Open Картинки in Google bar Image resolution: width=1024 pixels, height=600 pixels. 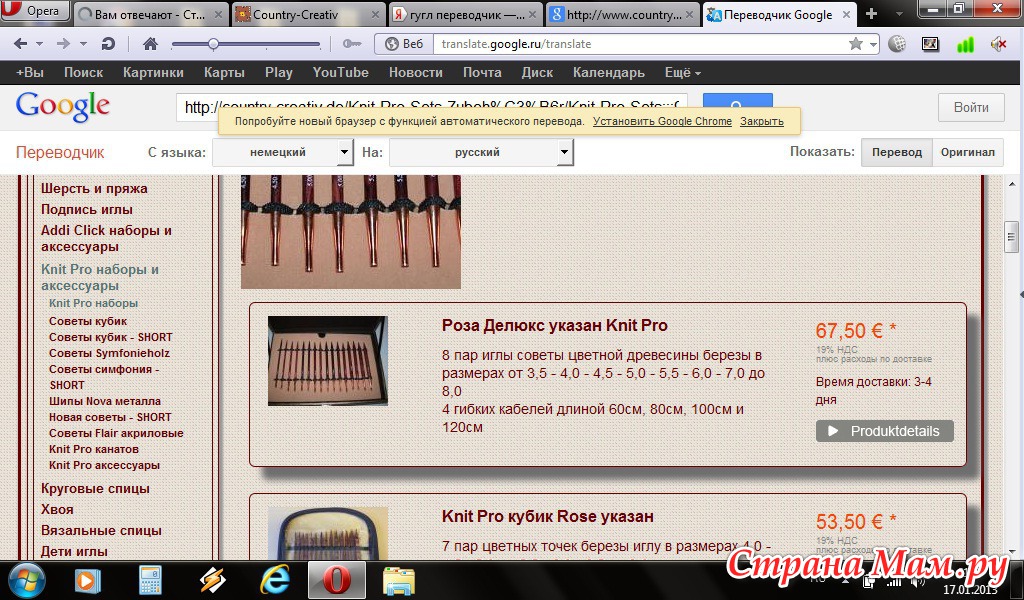coord(153,72)
